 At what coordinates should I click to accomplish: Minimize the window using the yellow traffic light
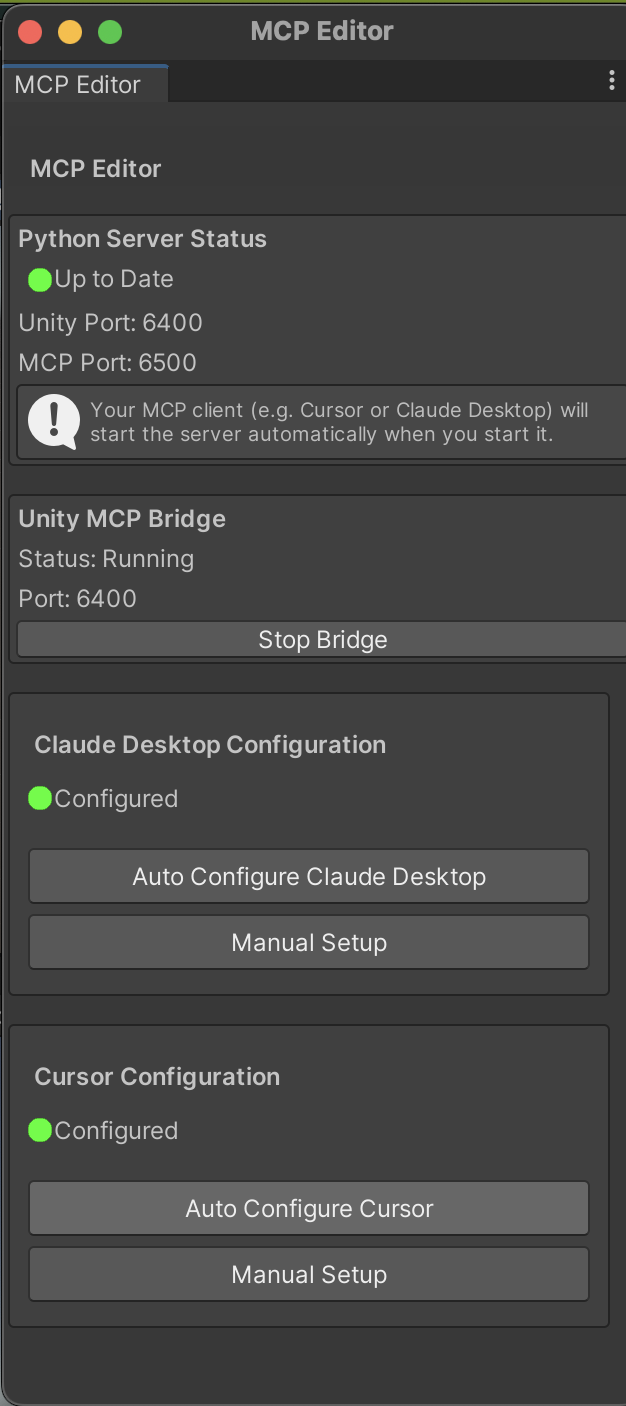[69, 31]
